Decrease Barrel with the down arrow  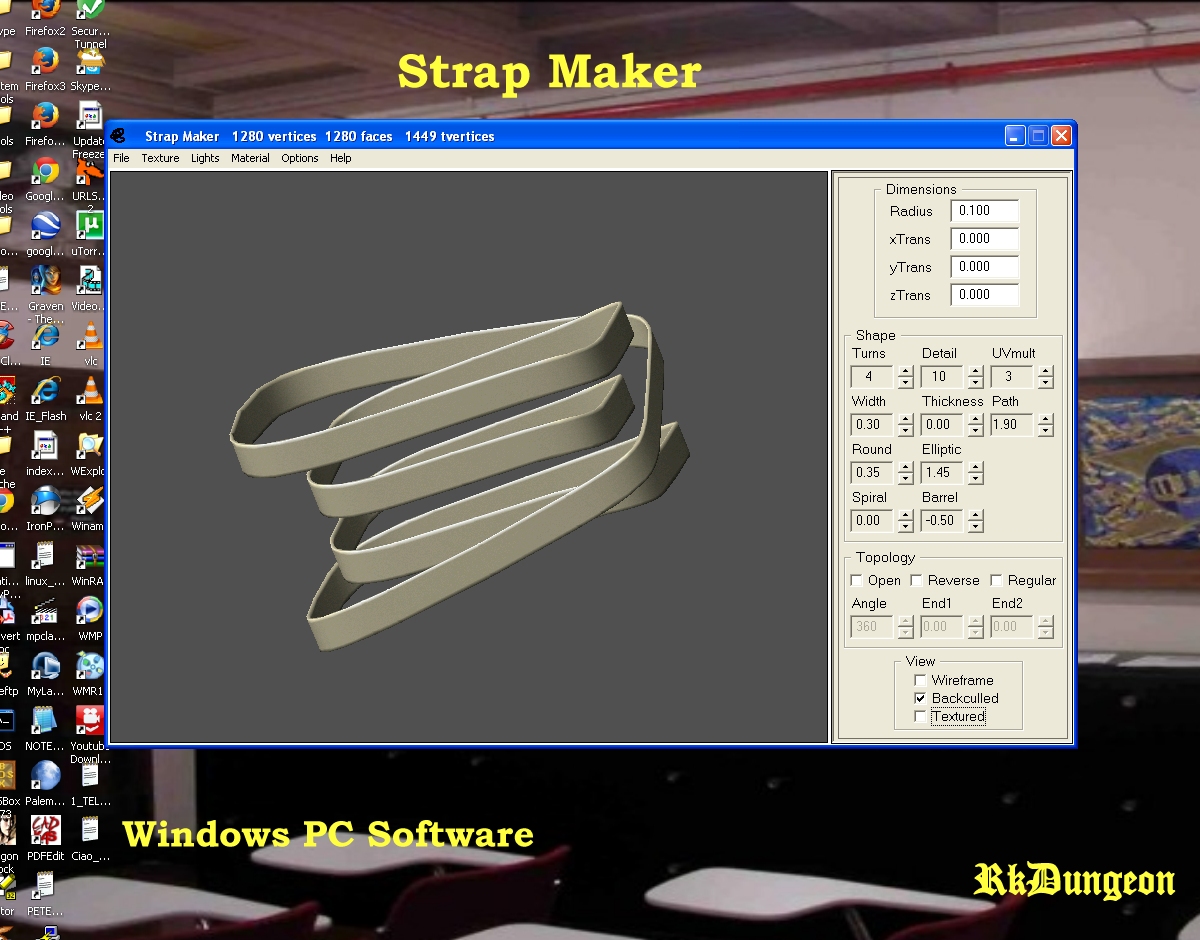click(976, 527)
